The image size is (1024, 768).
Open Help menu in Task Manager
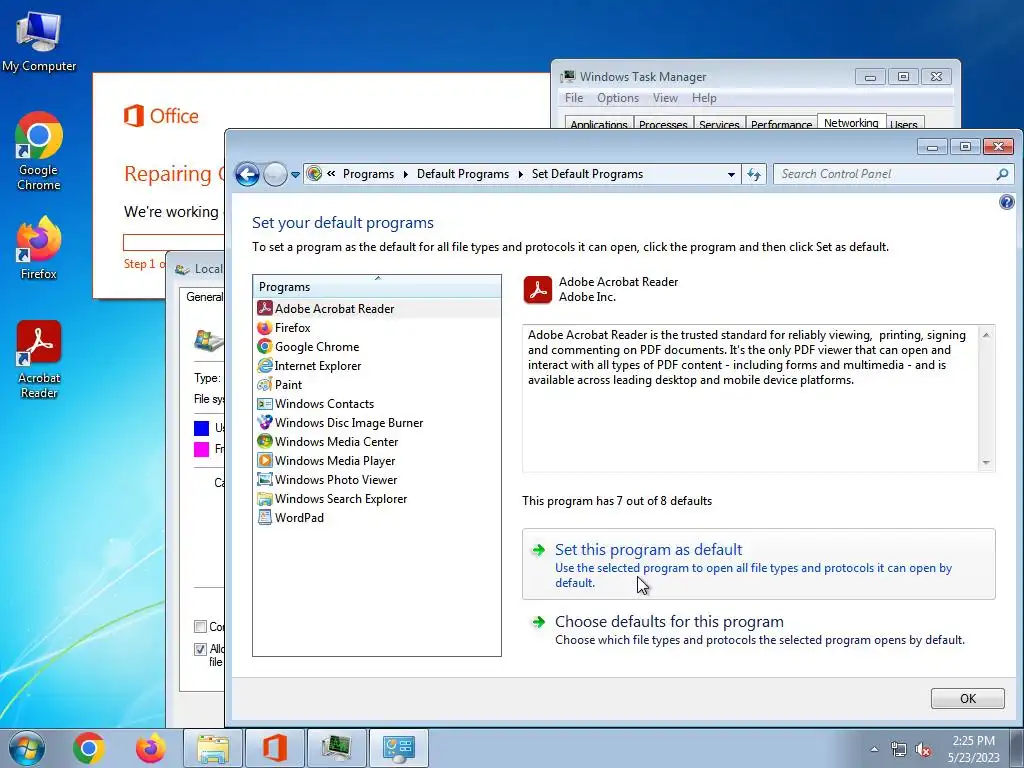point(704,98)
